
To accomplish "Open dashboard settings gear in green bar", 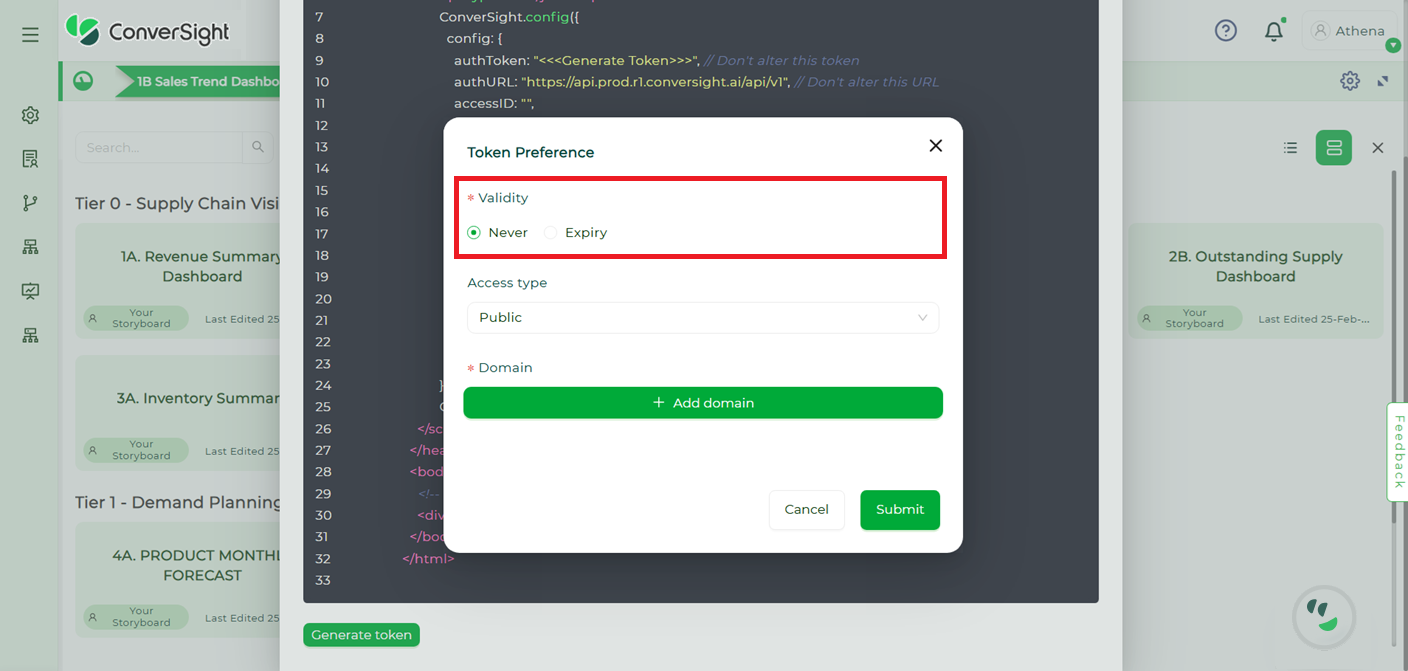I will [x=1350, y=81].
